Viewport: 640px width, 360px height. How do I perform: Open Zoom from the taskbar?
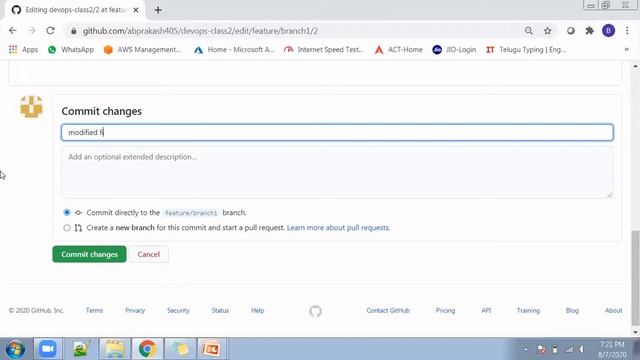coord(48,349)
